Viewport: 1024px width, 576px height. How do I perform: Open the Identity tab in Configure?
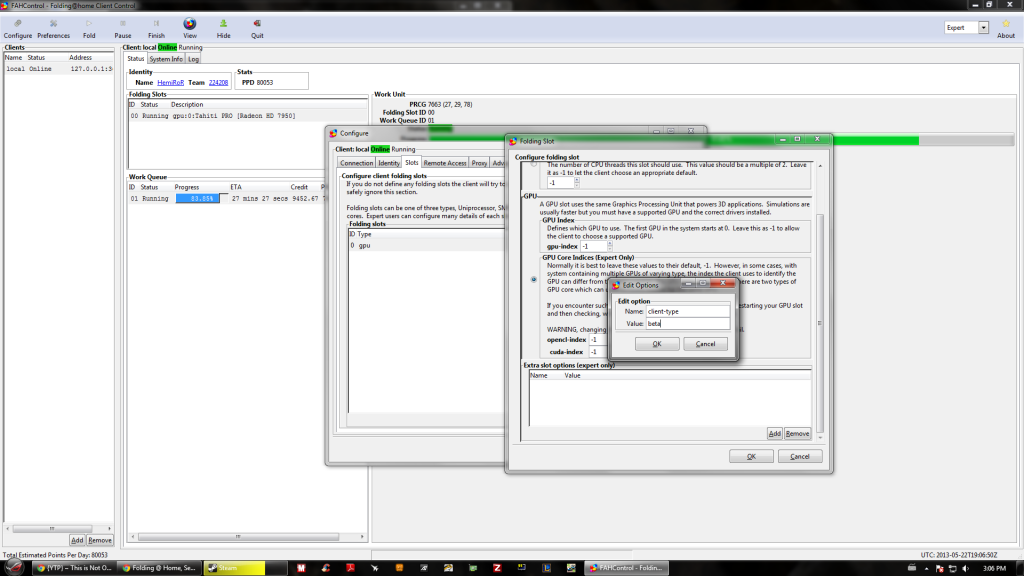click(x=389, y=163)
